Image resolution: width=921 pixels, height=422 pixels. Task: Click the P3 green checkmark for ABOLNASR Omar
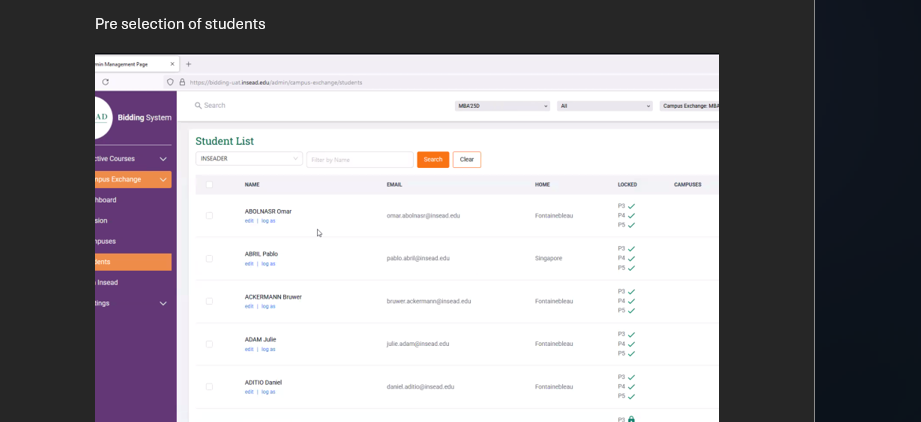click(x=631, y=206)
